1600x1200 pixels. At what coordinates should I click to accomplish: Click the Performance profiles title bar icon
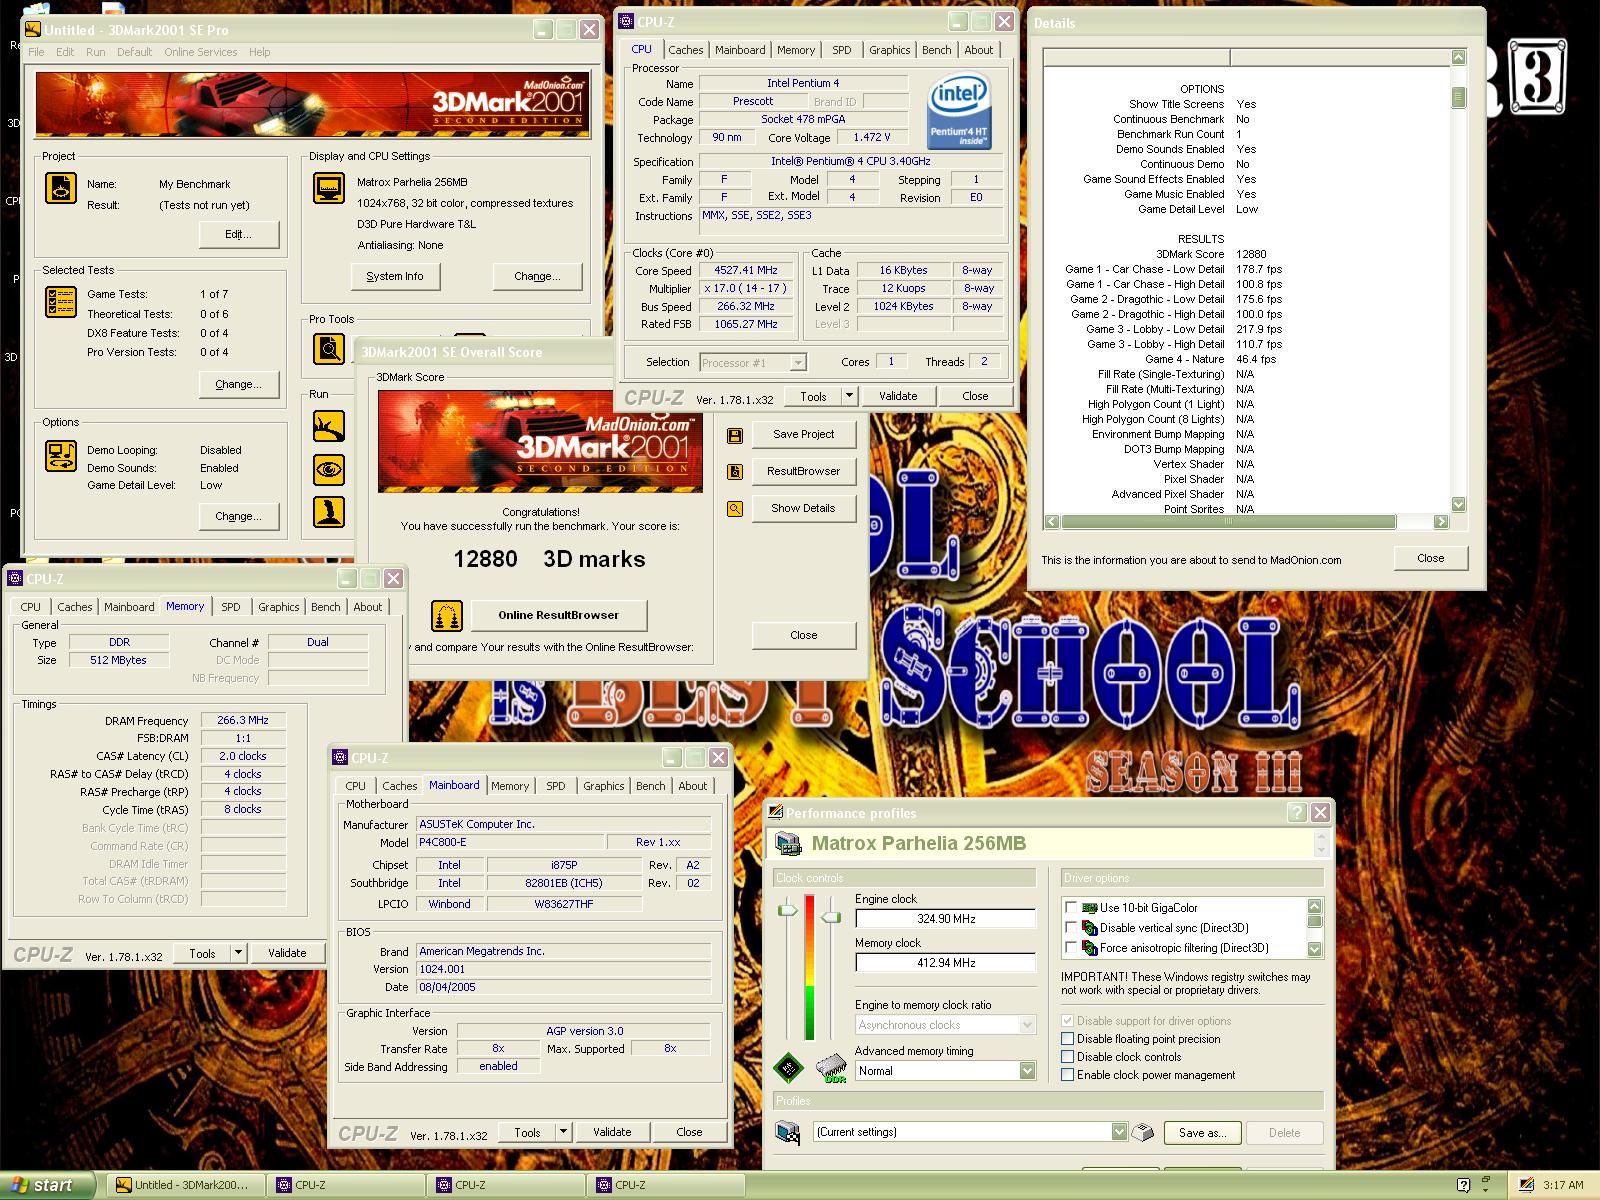click(x=775, y=813)
